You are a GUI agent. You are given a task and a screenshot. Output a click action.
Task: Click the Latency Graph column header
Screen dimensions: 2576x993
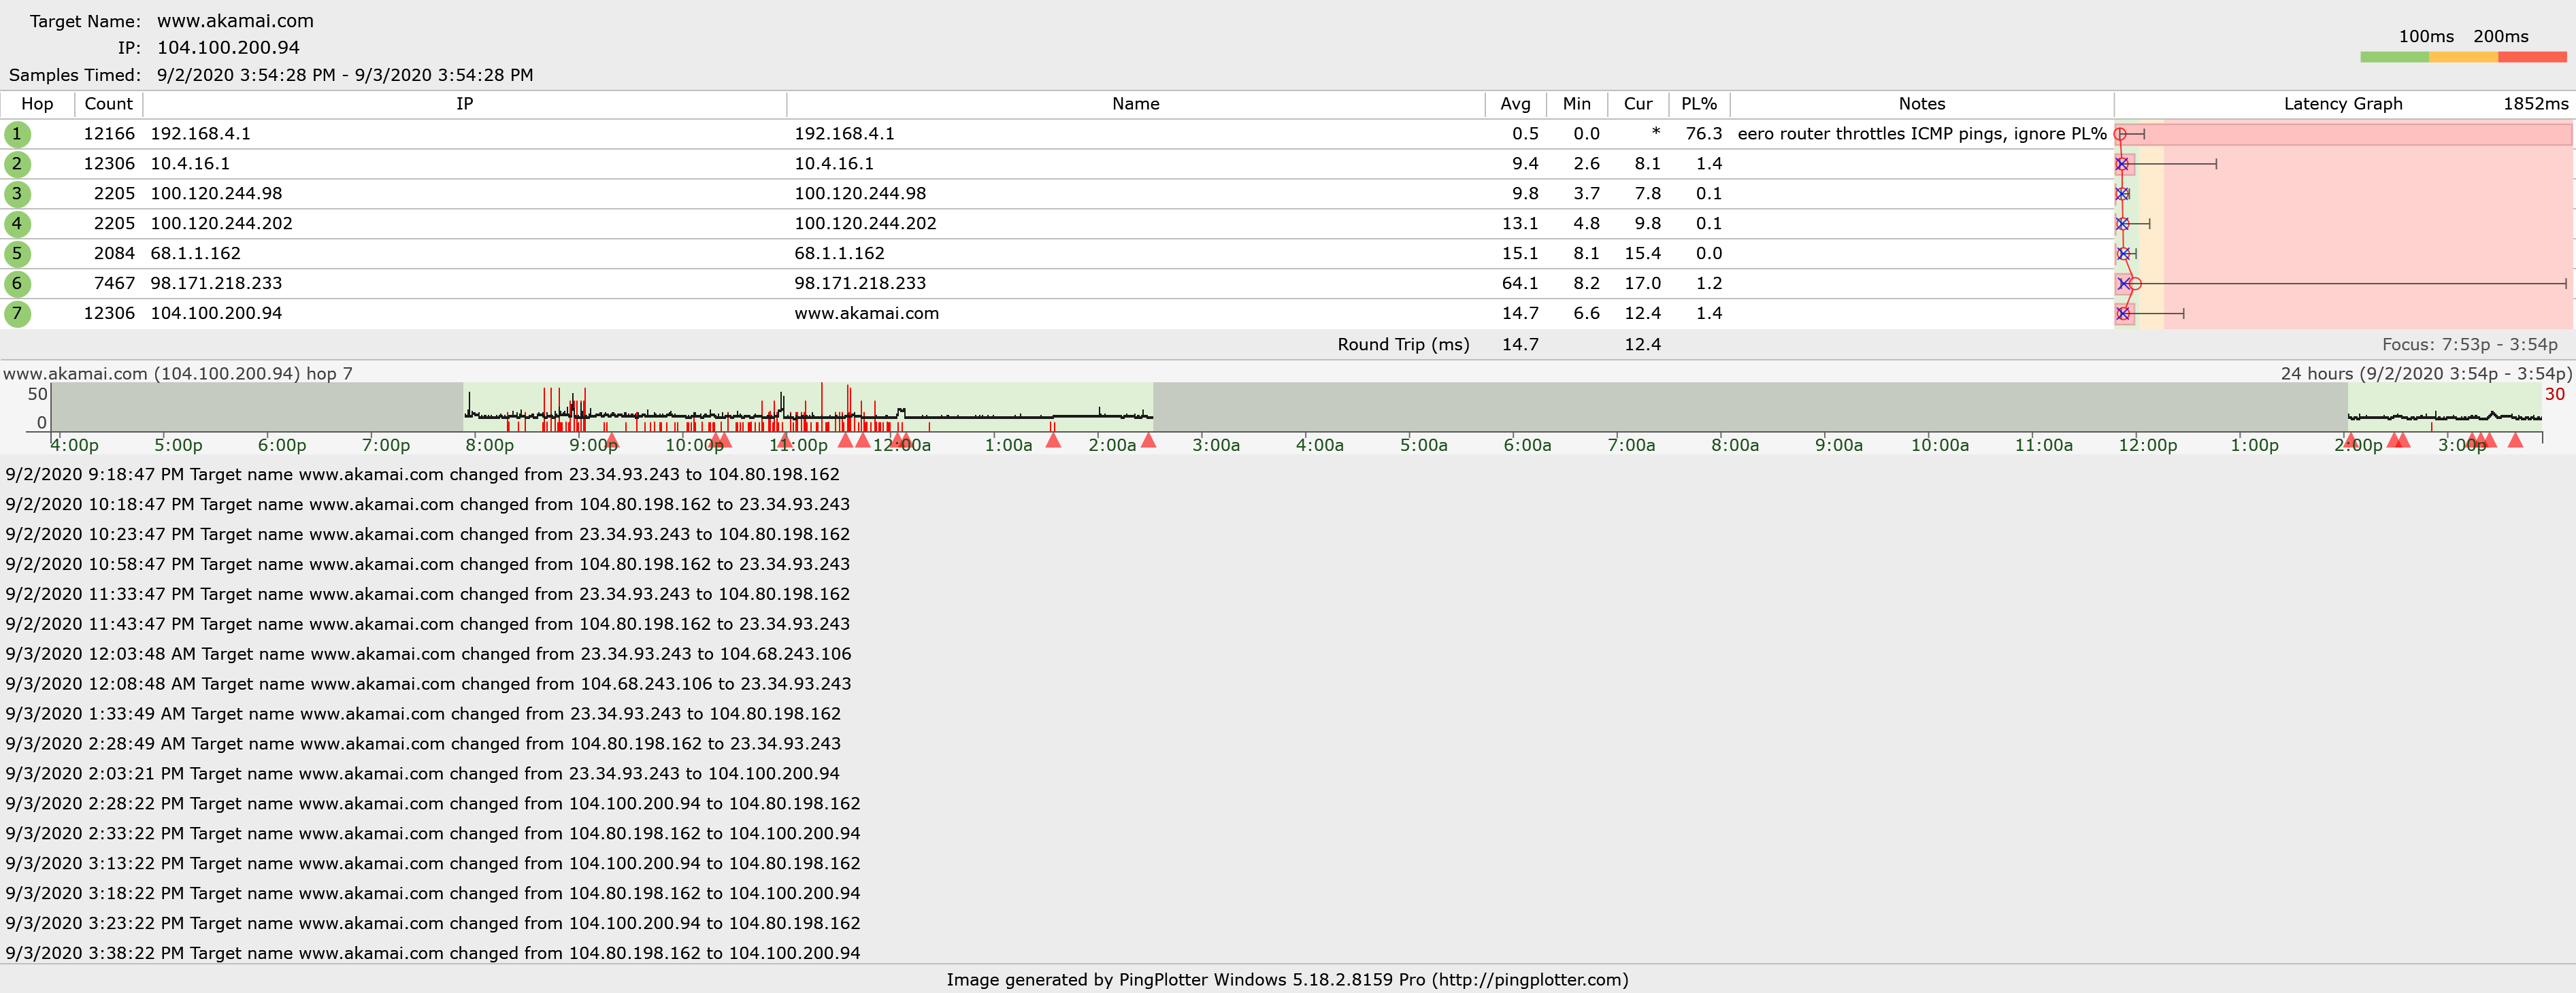click(2343, 104)
